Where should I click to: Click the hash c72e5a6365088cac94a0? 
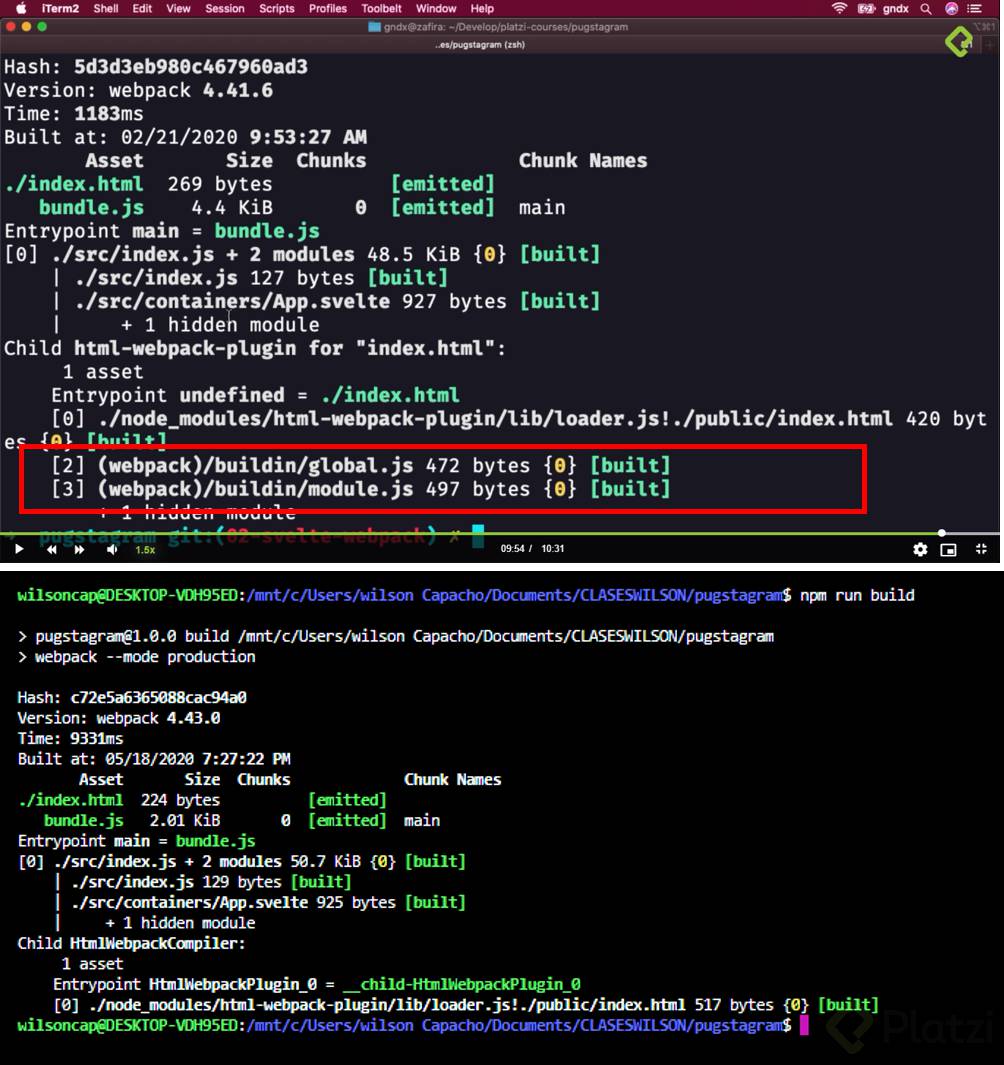click(x=158, y=698)
